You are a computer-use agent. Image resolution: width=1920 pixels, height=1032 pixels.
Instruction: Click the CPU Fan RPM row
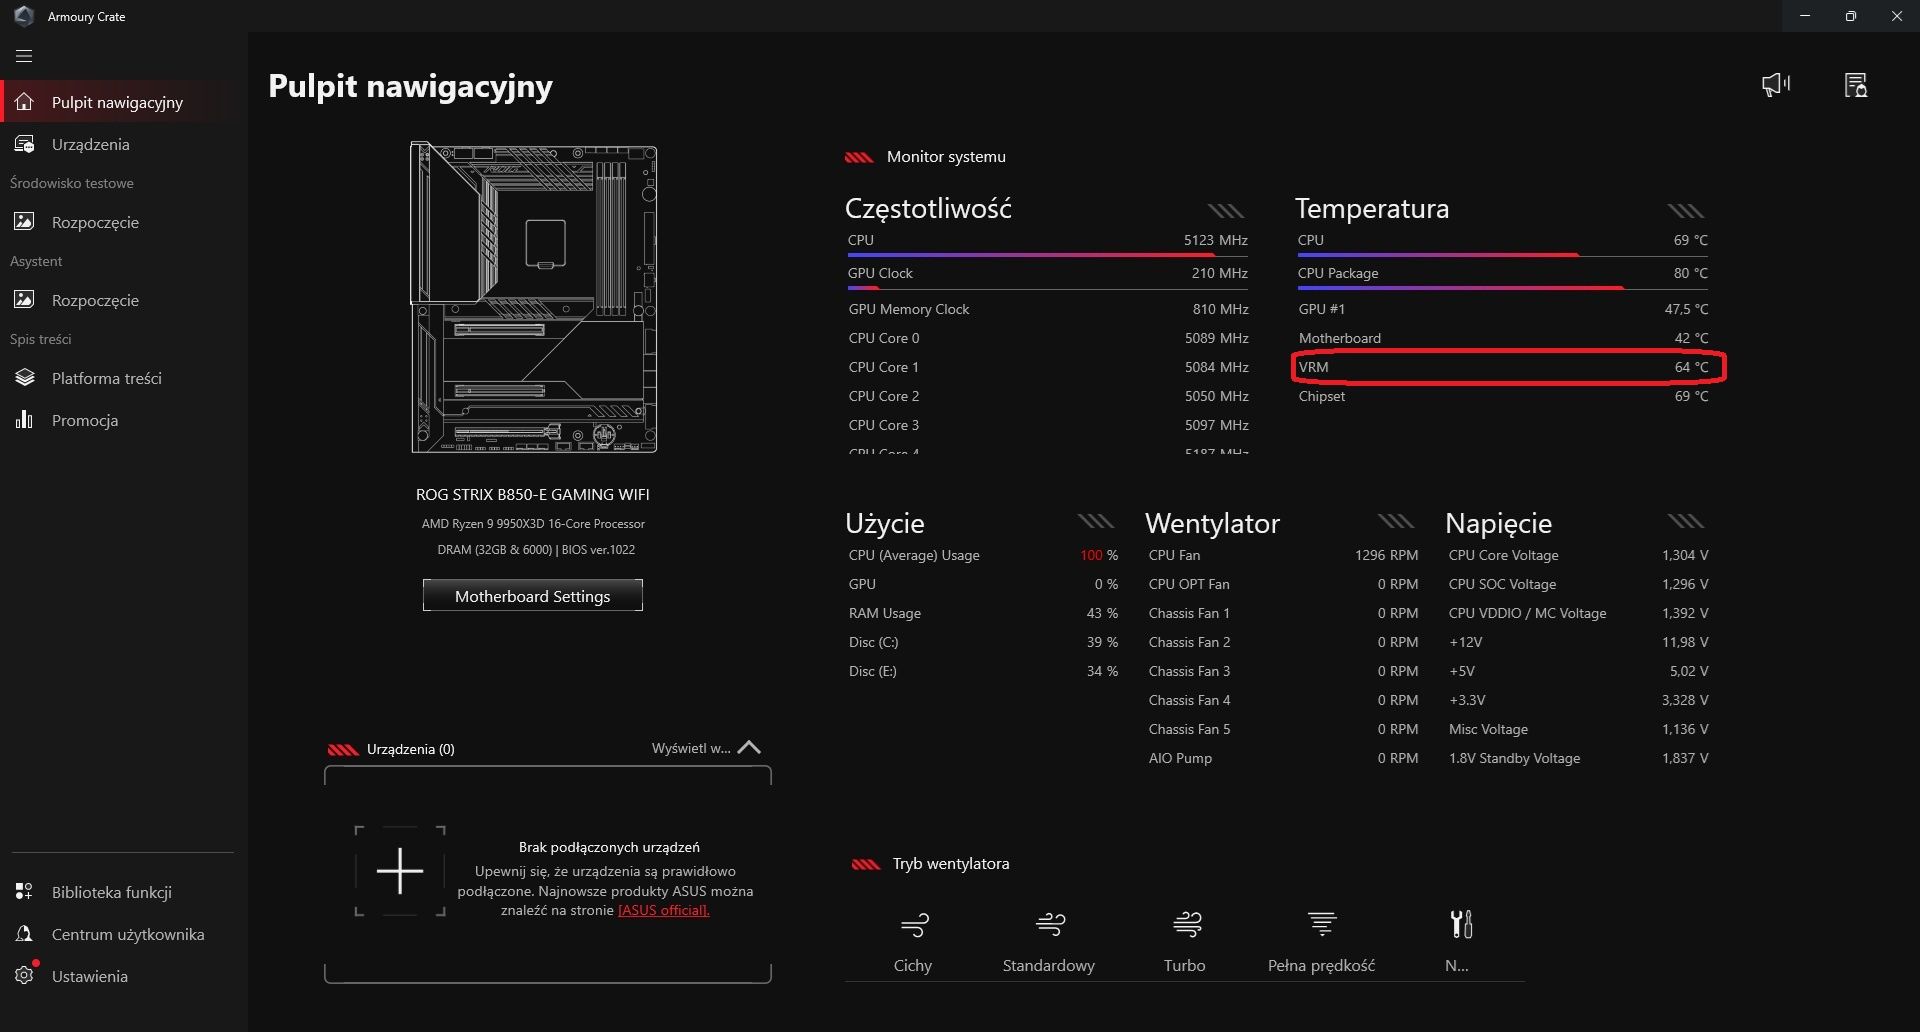coord(1283,555)
